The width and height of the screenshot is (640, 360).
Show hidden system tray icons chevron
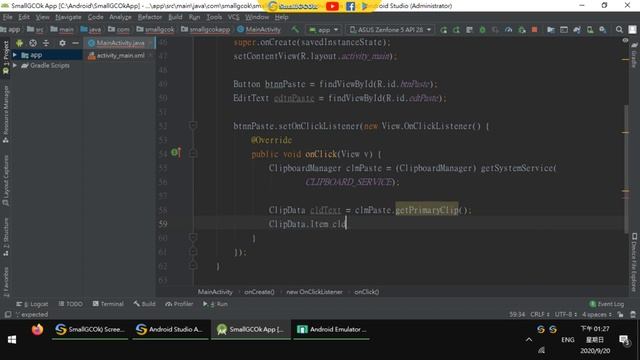click(x=529, y=340)
